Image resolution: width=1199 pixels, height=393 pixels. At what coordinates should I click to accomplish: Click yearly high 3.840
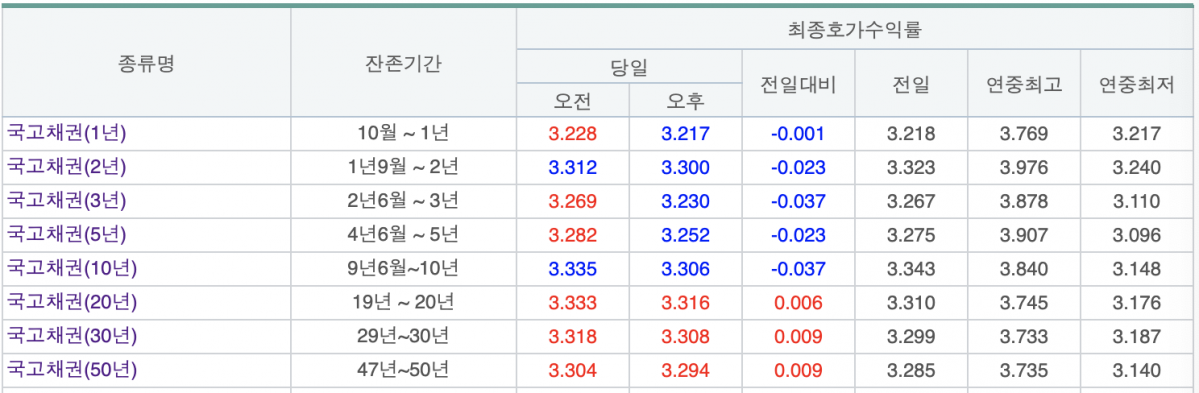coord(1024,268)
